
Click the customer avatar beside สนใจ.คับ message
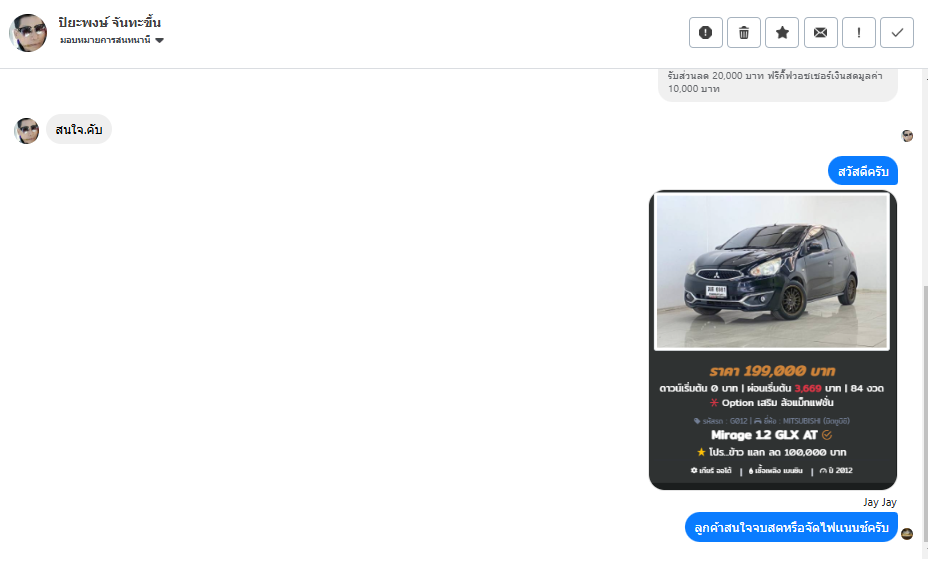pos(27,131)
